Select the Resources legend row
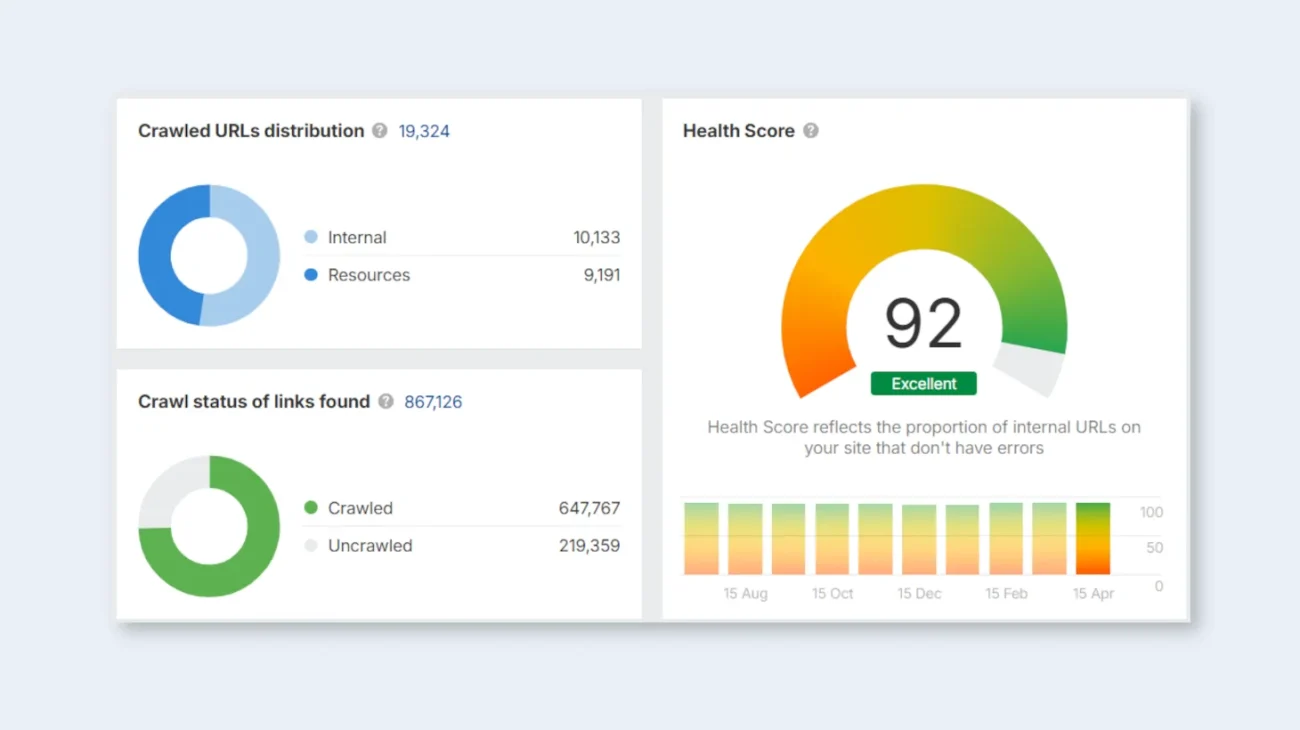 [462, 275]
